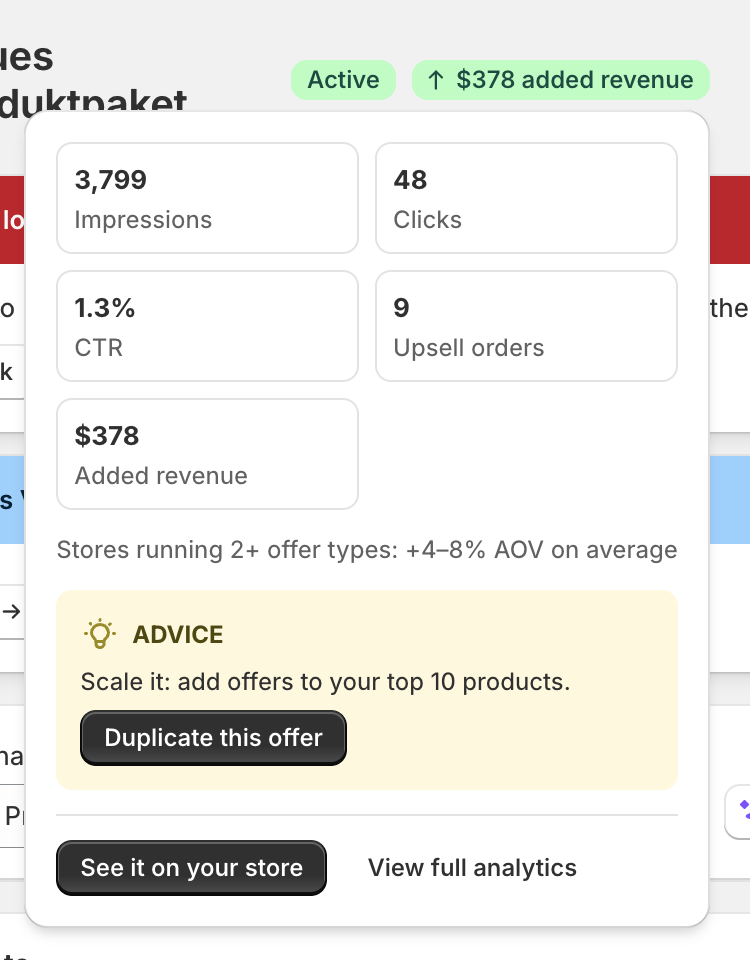
Task: Click the right arrow icon at left edge
Action: (x=11, y=611)
